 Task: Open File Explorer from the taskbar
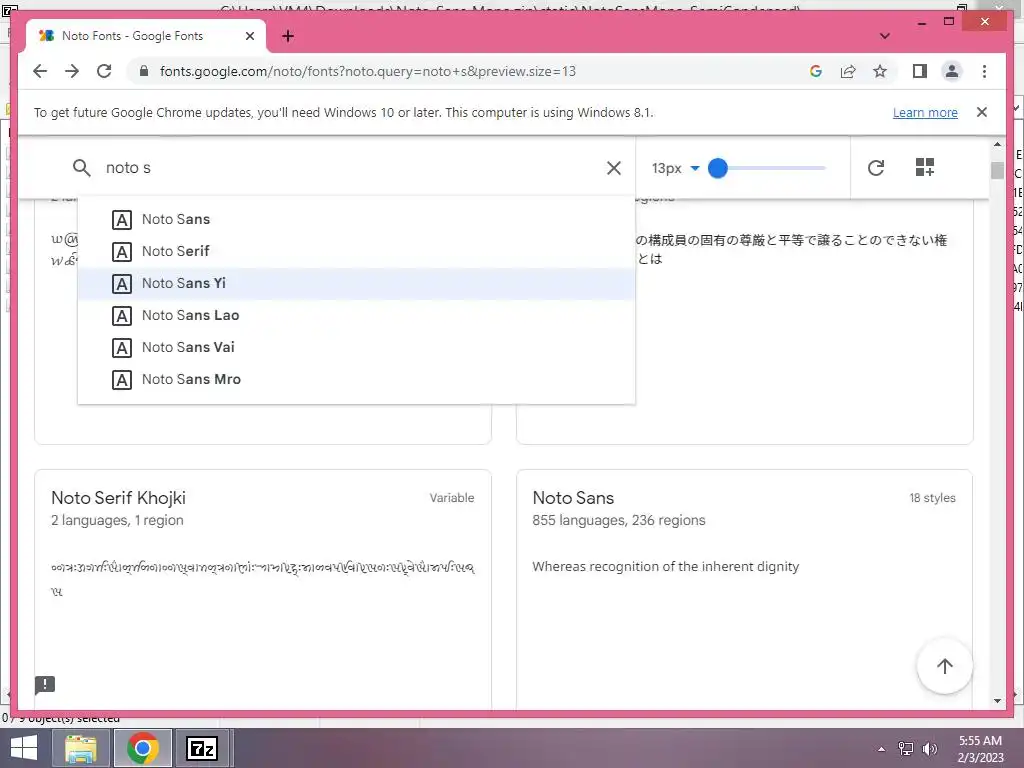tap(81, 748)
